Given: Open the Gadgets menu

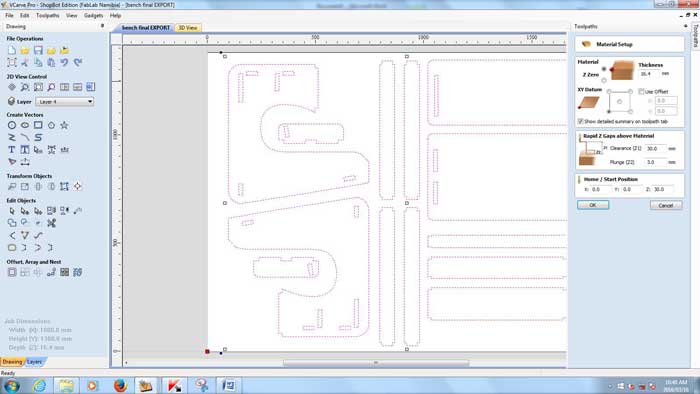Looking at the screenshot, I should tap(93, 16).
